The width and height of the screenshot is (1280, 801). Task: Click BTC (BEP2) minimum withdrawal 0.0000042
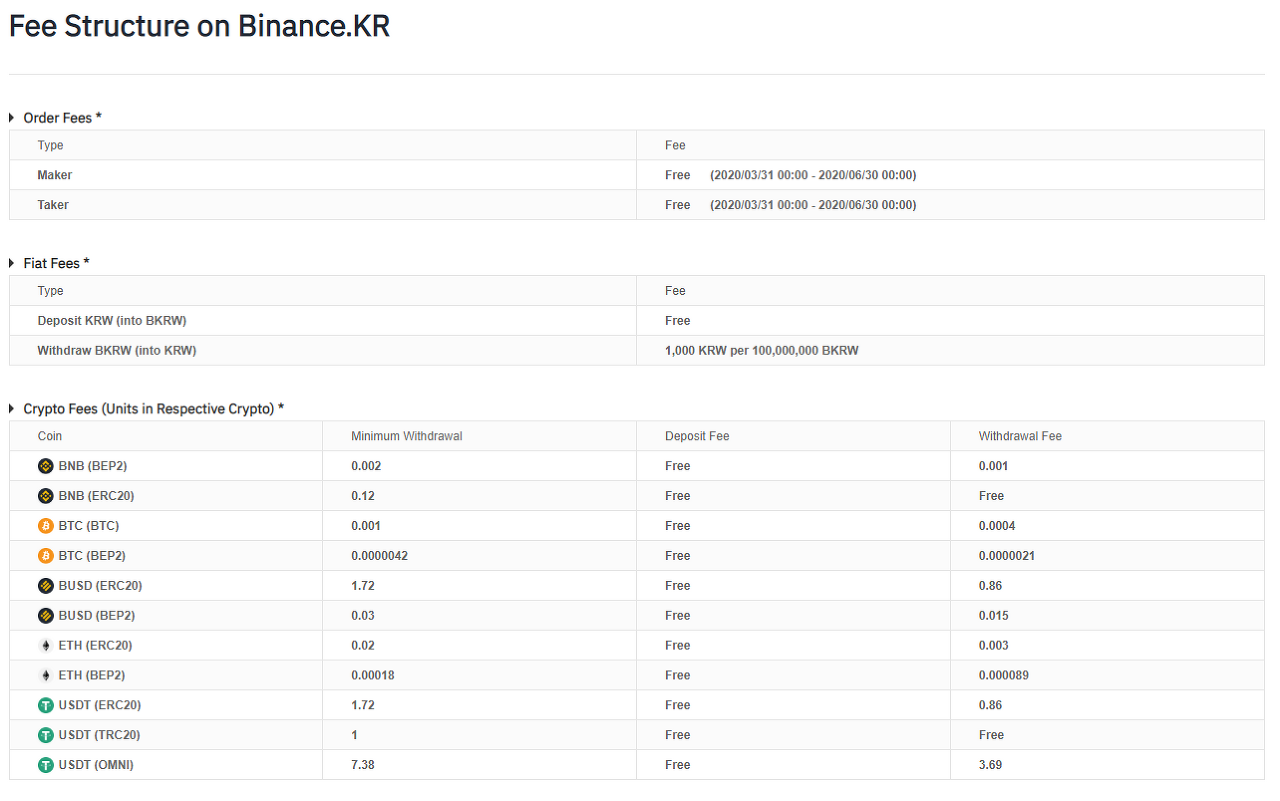(379, 556)
